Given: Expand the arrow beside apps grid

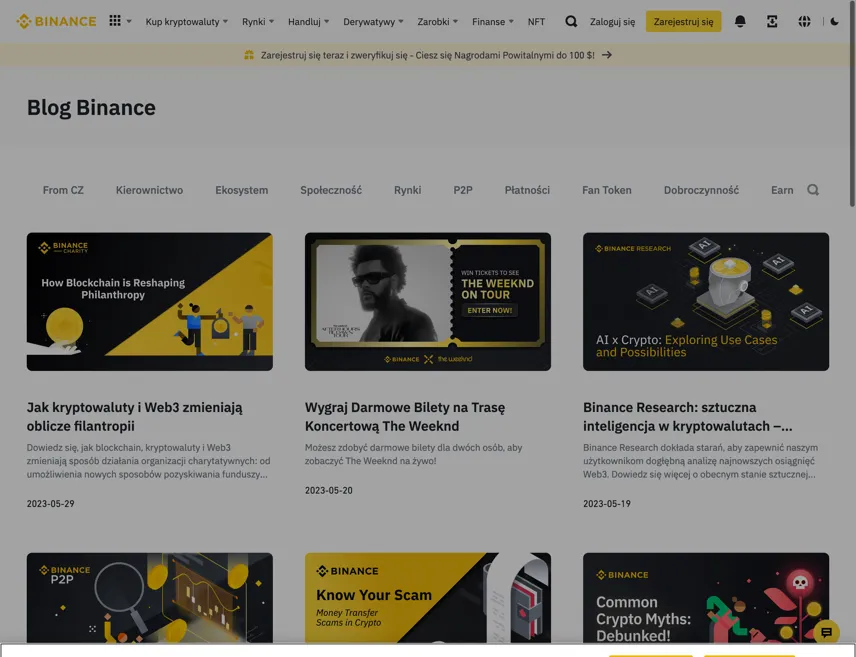Looking at the screenshot, I should point(129,22).
